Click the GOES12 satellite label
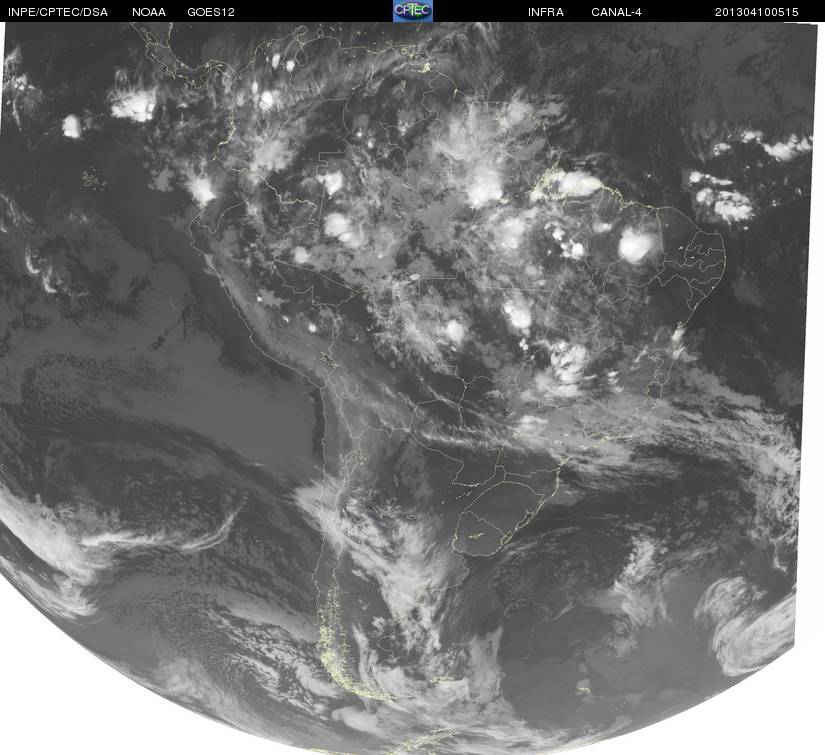 coord(211,12)
